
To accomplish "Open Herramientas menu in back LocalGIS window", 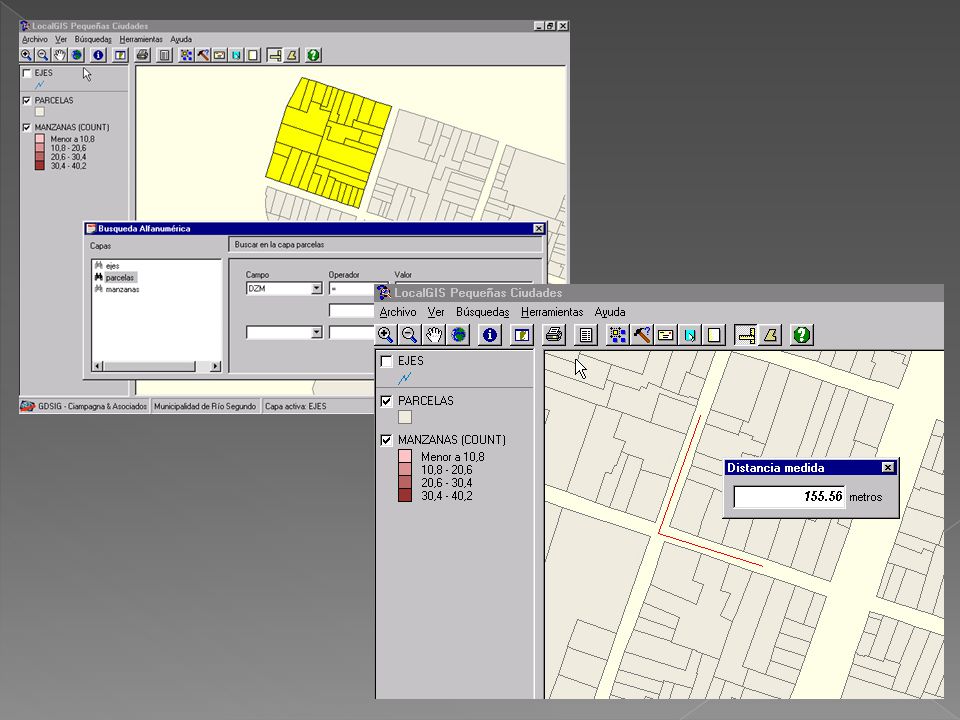I will 141,39.
